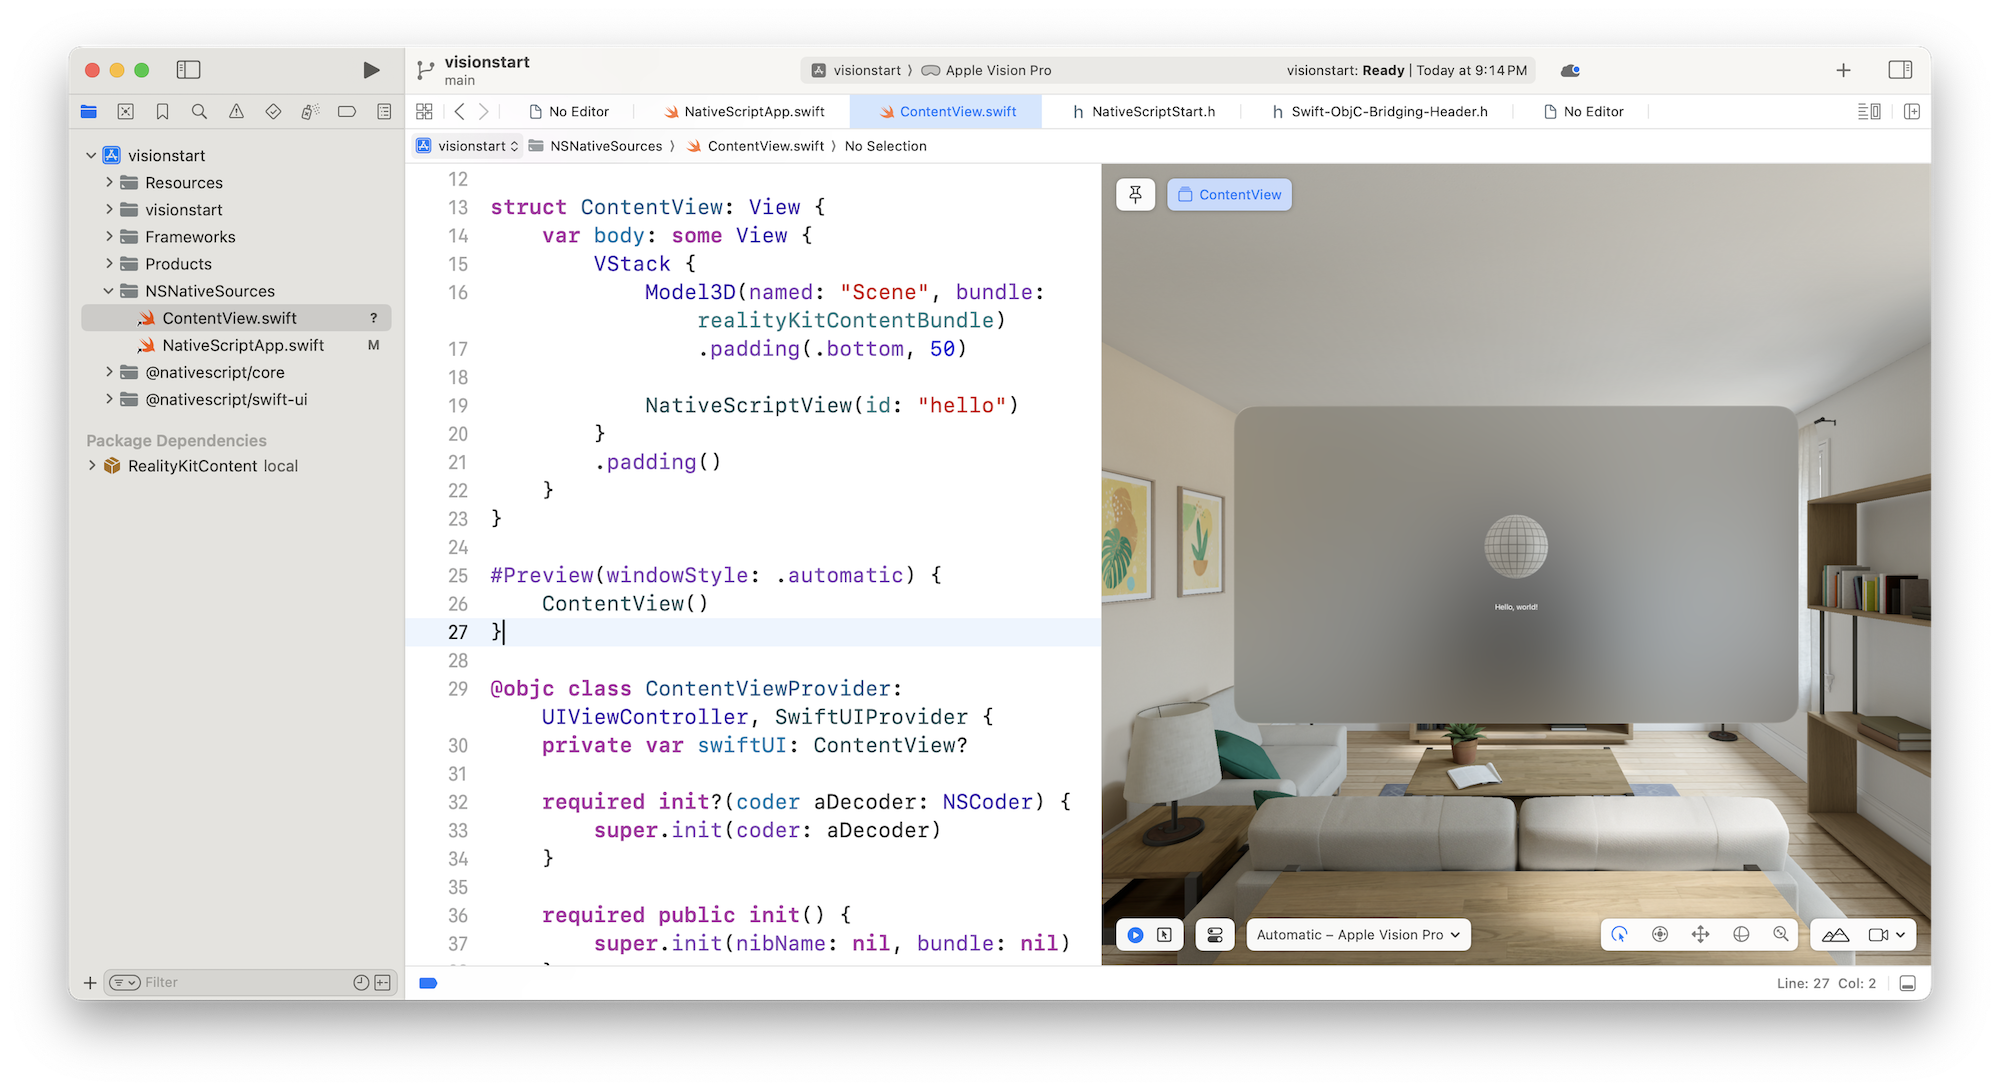Toggle the left sidebar visibility

click(x=188, y=70)
